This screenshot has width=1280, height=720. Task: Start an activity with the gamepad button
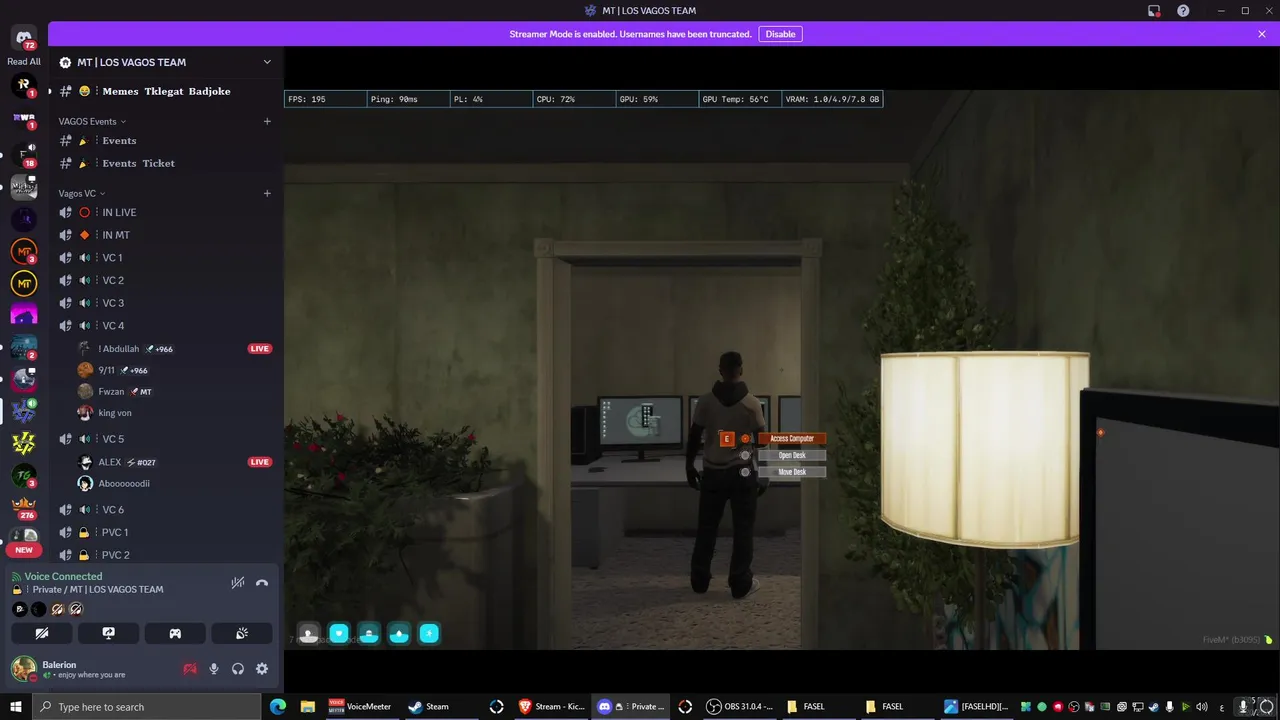175,633
